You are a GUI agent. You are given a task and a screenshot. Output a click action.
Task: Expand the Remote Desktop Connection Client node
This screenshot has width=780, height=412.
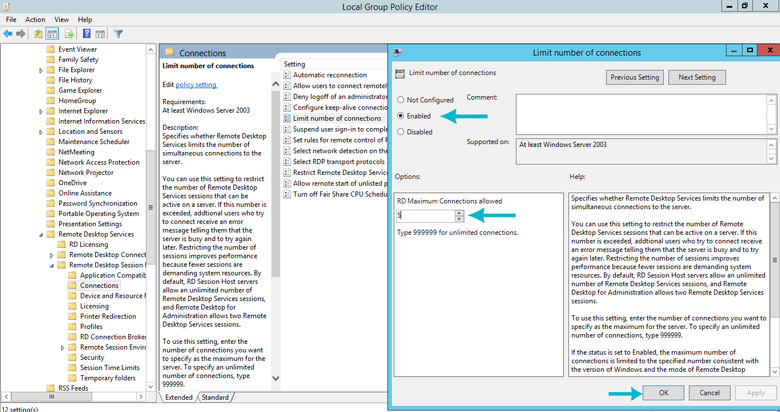(52, 255)
